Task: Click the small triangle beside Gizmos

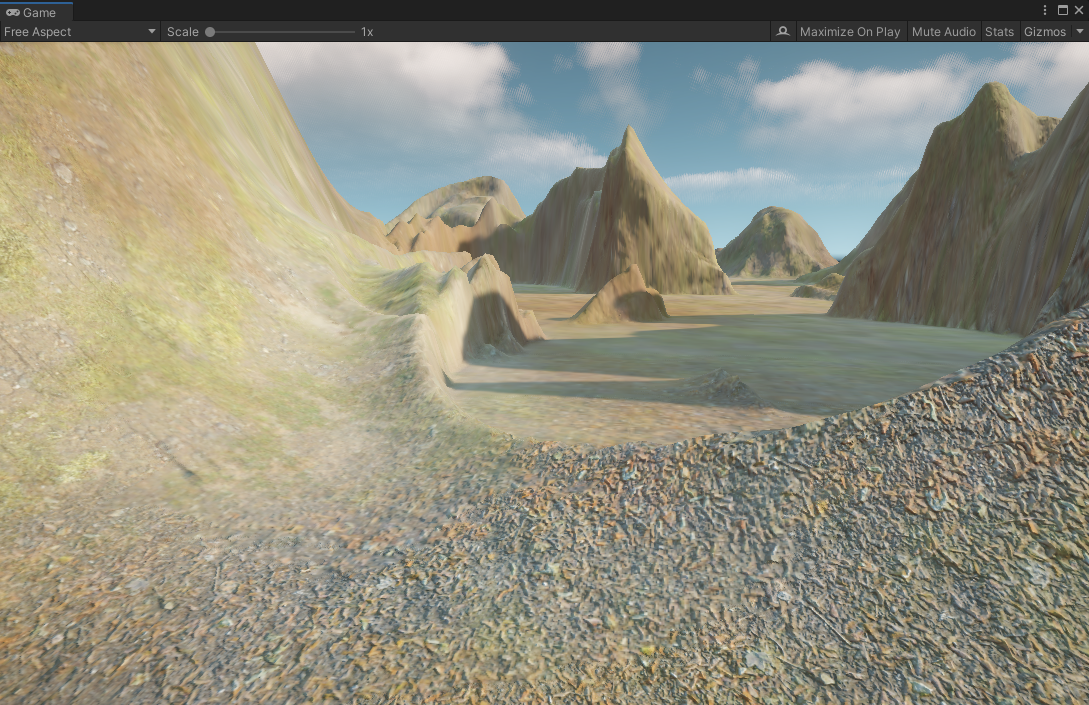Action: (1081, 31)
